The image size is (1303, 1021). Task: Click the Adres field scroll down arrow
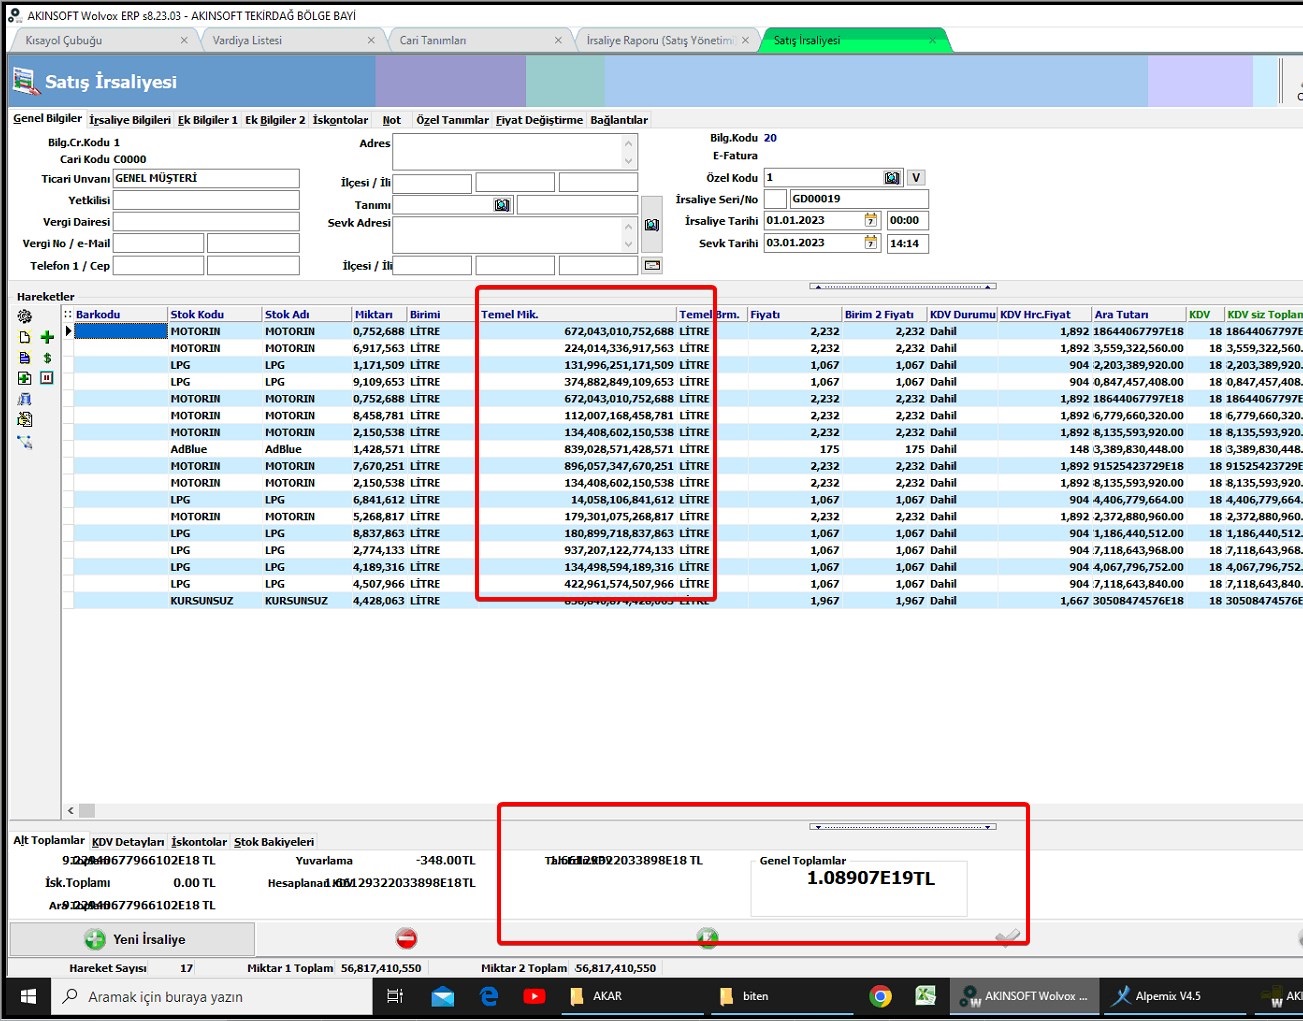pyautogui.click(x=629, y=161)
